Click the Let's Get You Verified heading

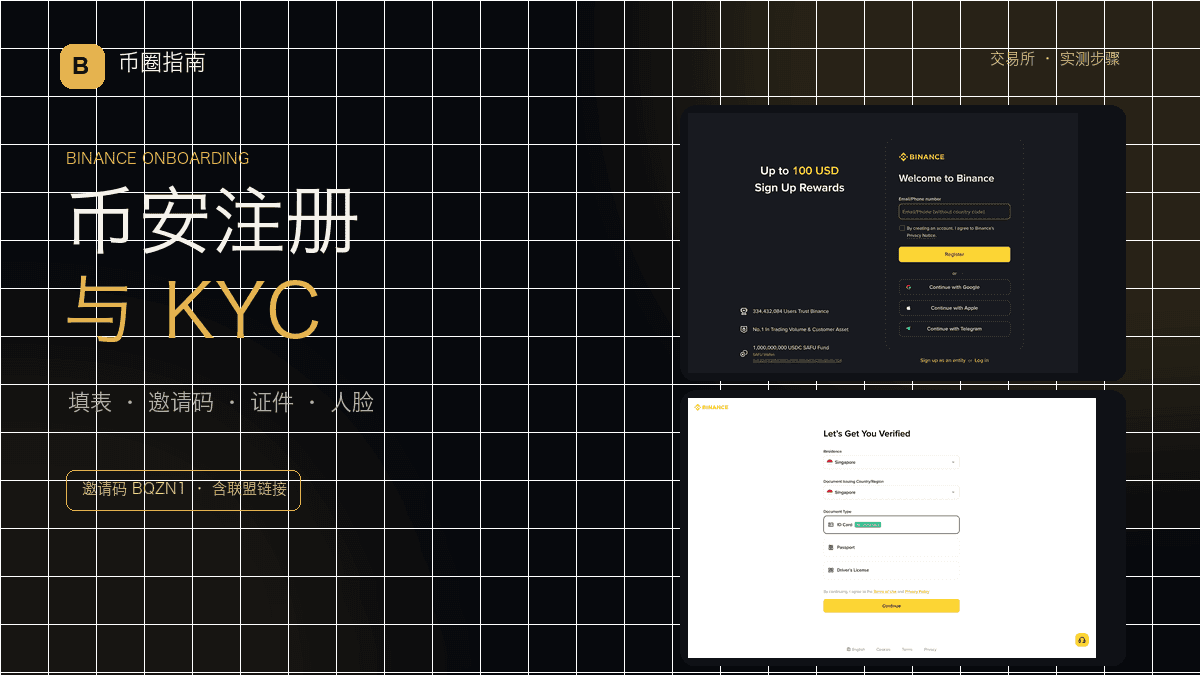point(867,434)
